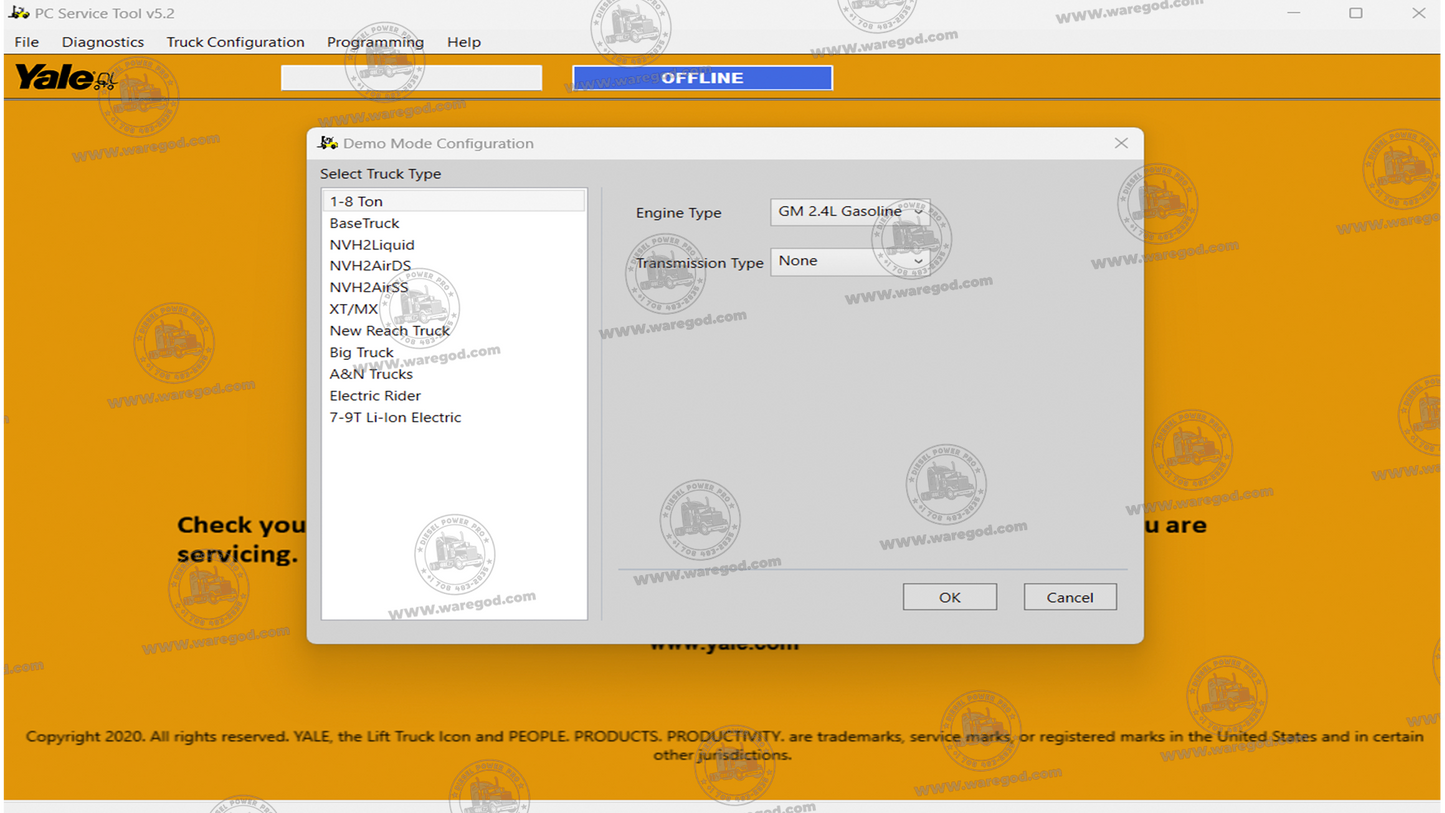This screenshot has height=813, width=1445.
Task: Open the Engine Type dropdown
Action: coord(850,212)
